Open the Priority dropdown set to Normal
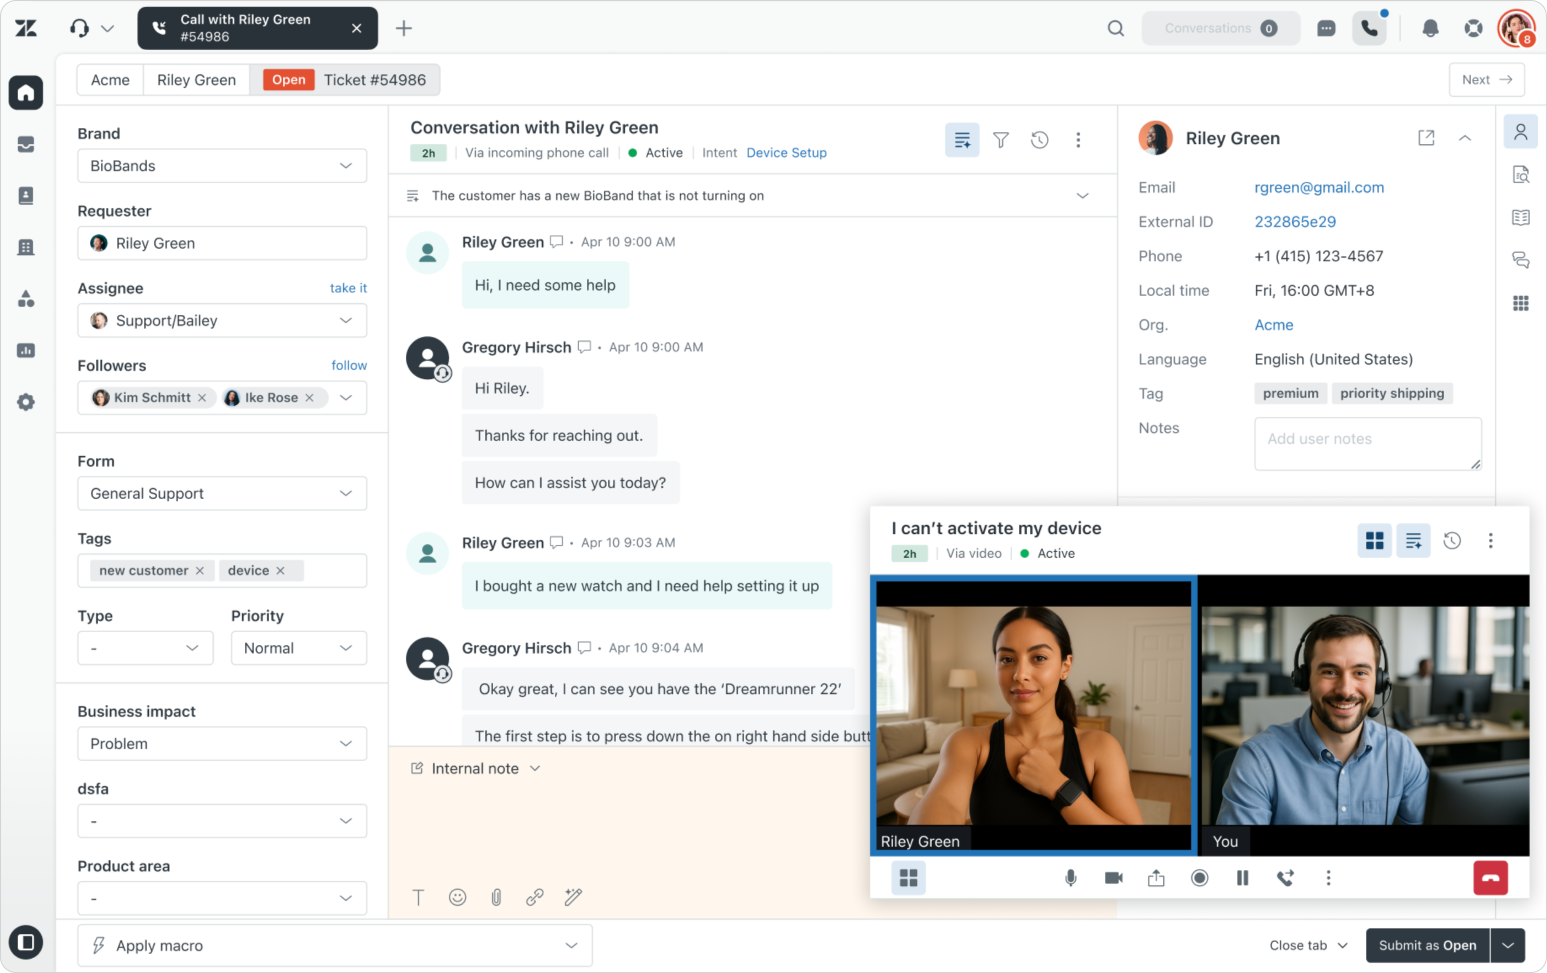The width and height of the screenshot is (1547, 973). pyautogui.click(x=298, y=648)
